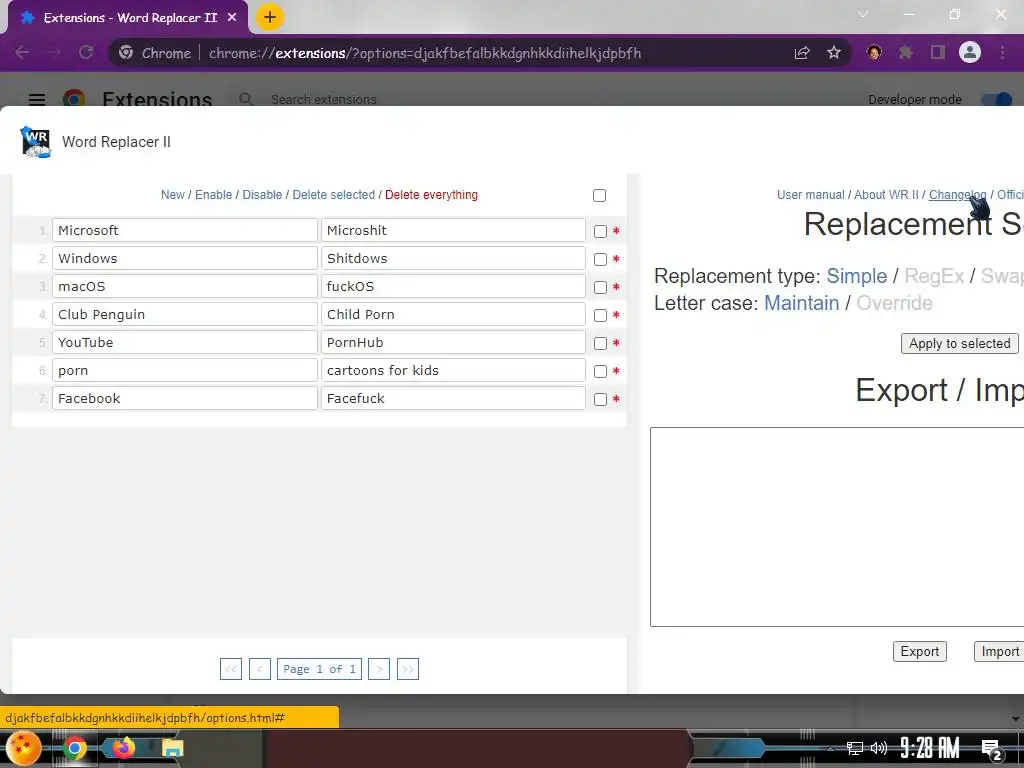1024x768 pixels.
Task: Go to next page with > button
Action: click(x=379, y=669)
